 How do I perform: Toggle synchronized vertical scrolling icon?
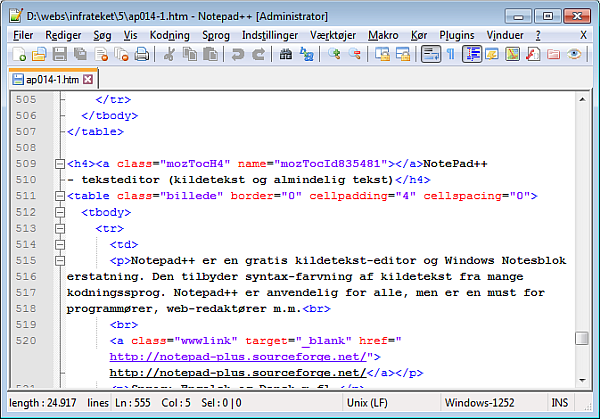tap(382, 54)
